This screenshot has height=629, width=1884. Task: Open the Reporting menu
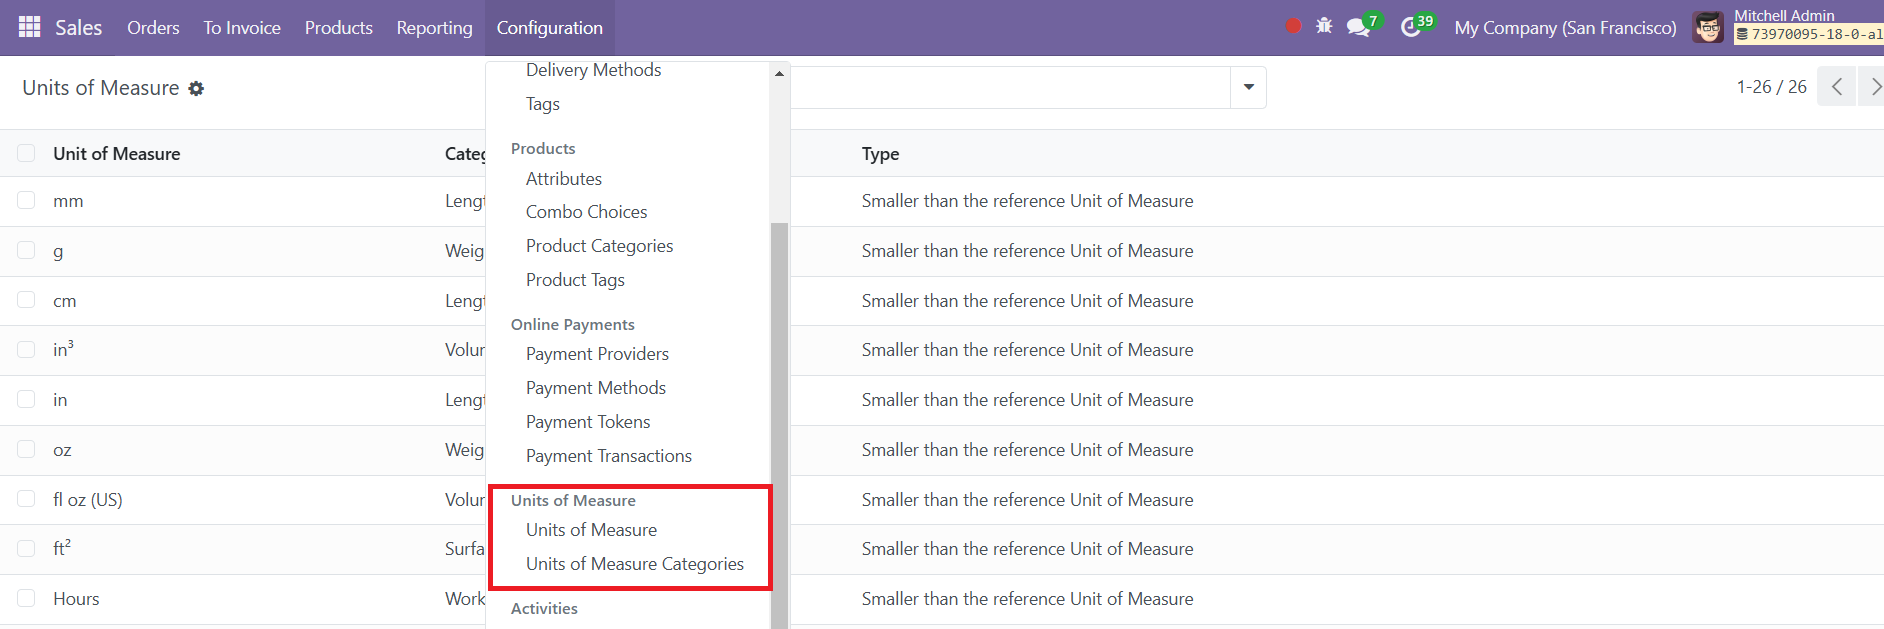point(434,28)
